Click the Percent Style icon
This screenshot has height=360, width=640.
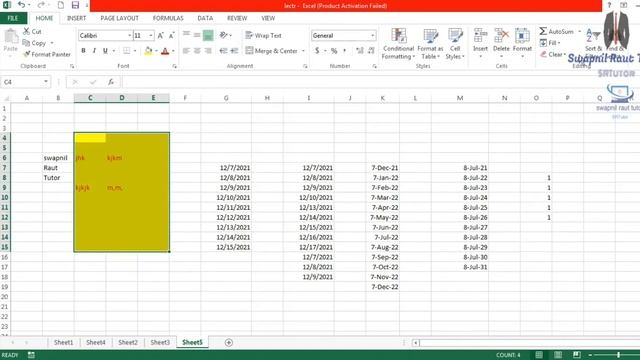click(334, 51)
